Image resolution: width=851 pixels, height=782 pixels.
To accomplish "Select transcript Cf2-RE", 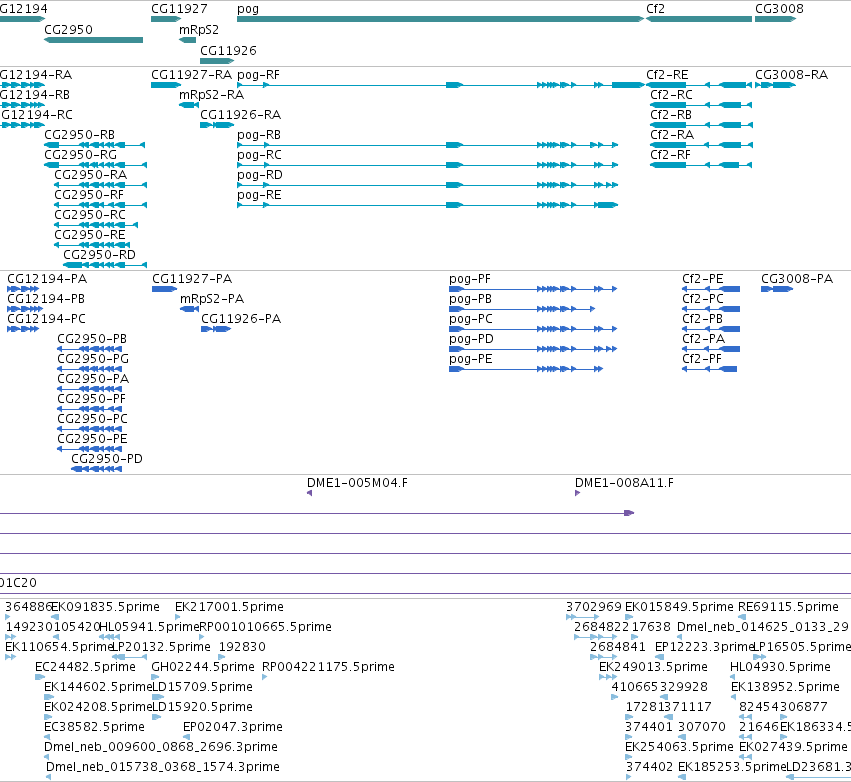I will (699, 85).
